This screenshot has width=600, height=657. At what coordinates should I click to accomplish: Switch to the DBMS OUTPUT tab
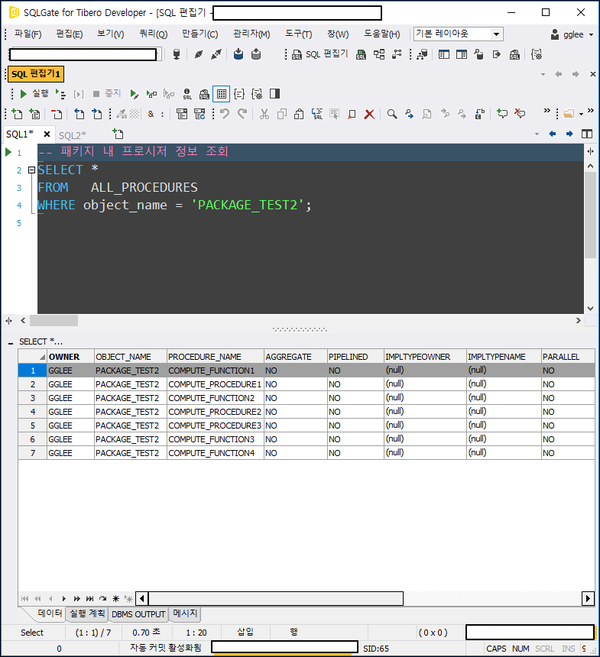(138, 614)
